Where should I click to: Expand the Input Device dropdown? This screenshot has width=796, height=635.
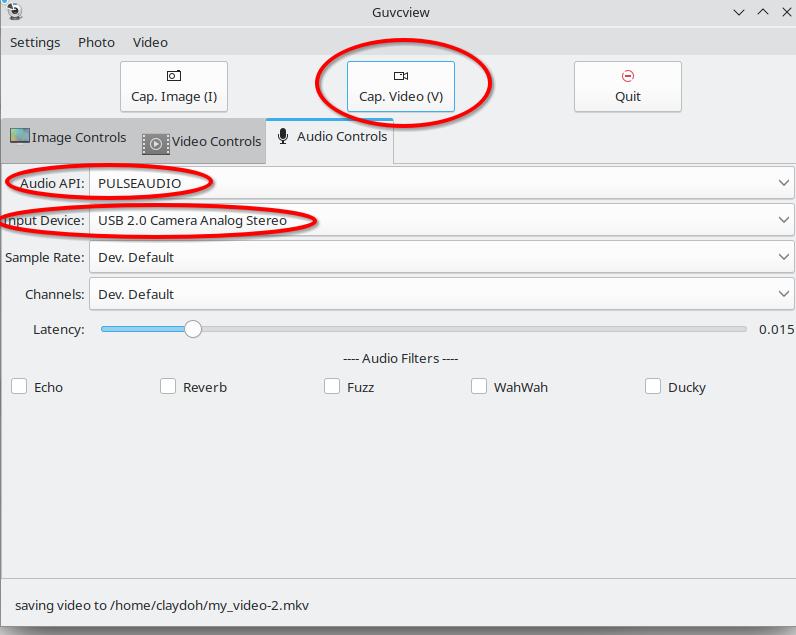440,220
